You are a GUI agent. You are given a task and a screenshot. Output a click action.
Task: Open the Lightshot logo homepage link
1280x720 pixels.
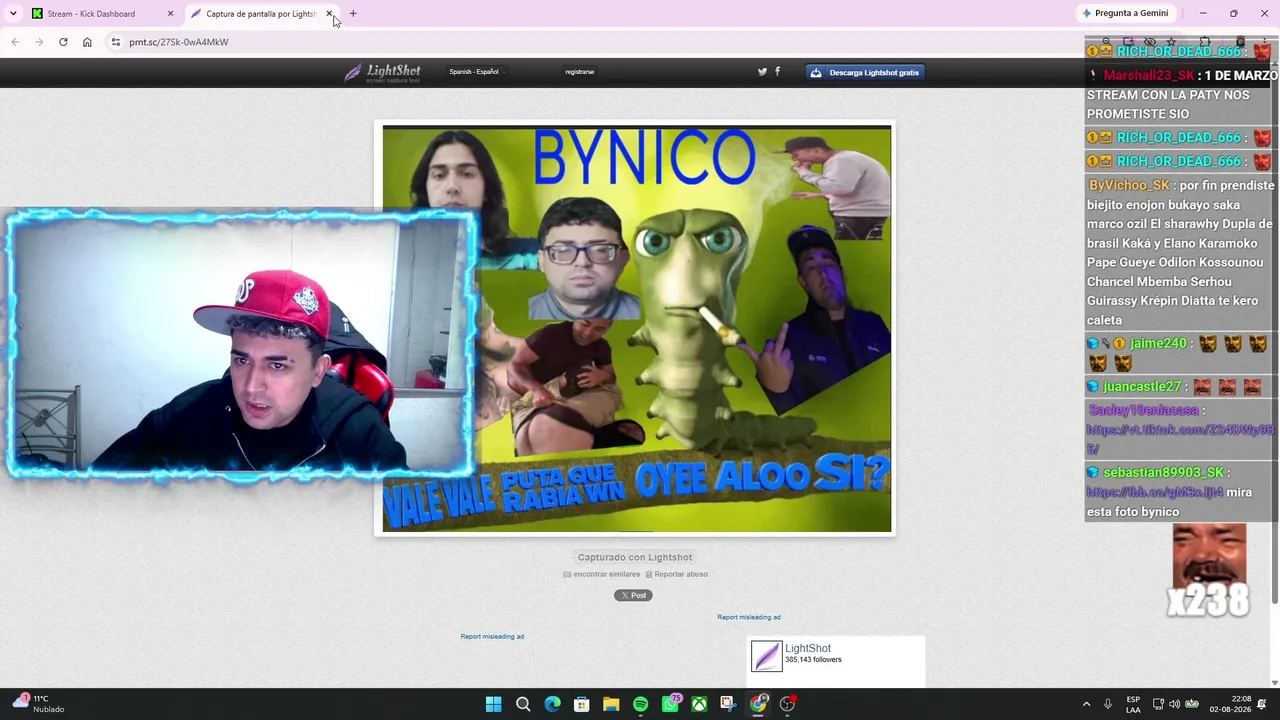(383, 72)
